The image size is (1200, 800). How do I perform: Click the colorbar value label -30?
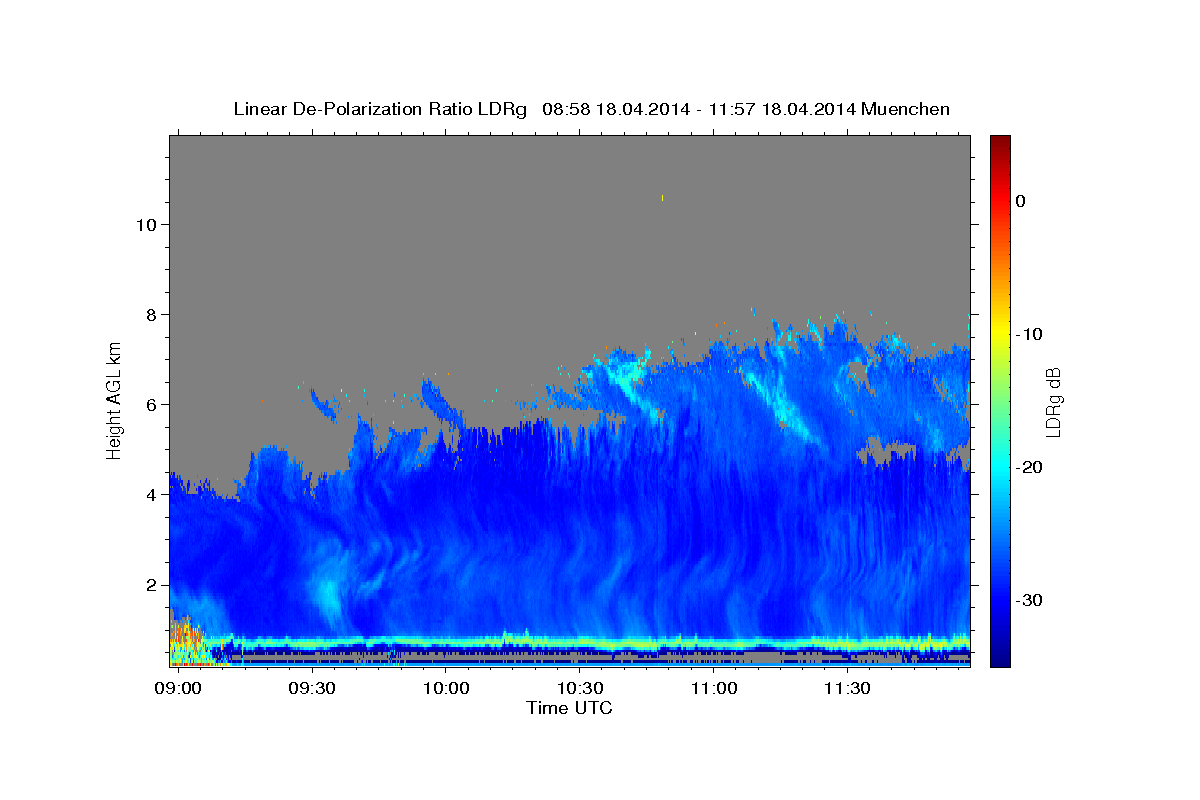click(x=1029, y=600)
